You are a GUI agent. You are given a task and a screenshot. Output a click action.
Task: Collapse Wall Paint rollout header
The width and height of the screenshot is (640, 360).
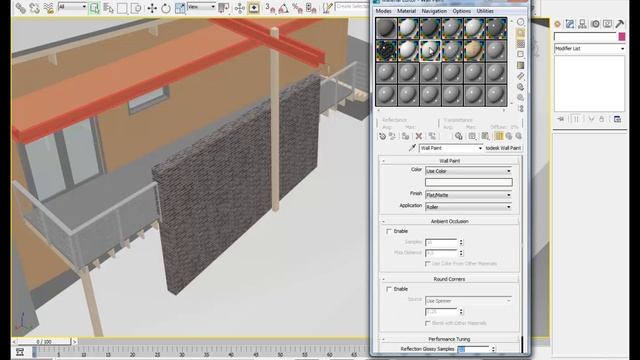[449, 161]
